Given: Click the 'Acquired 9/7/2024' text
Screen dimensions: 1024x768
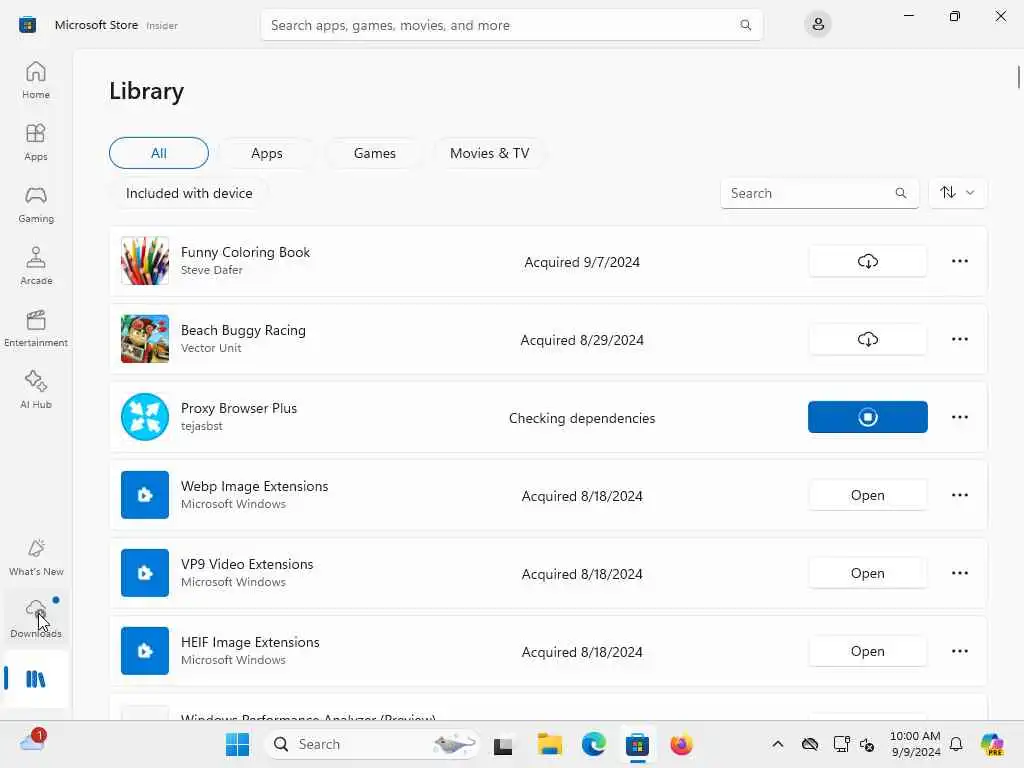Looking at the screenshot, I should tap(582, 262).
